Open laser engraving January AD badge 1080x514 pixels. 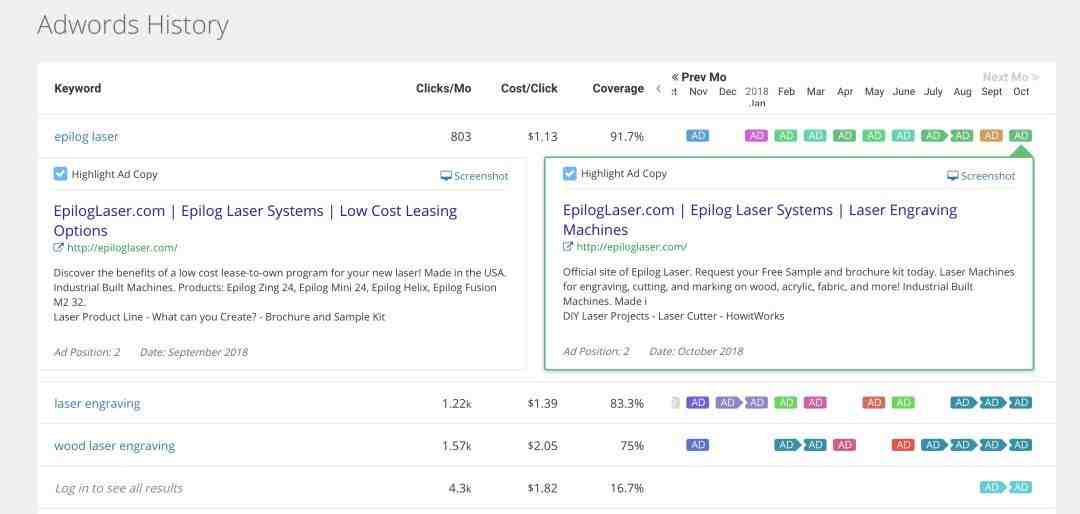pos(756,402)
